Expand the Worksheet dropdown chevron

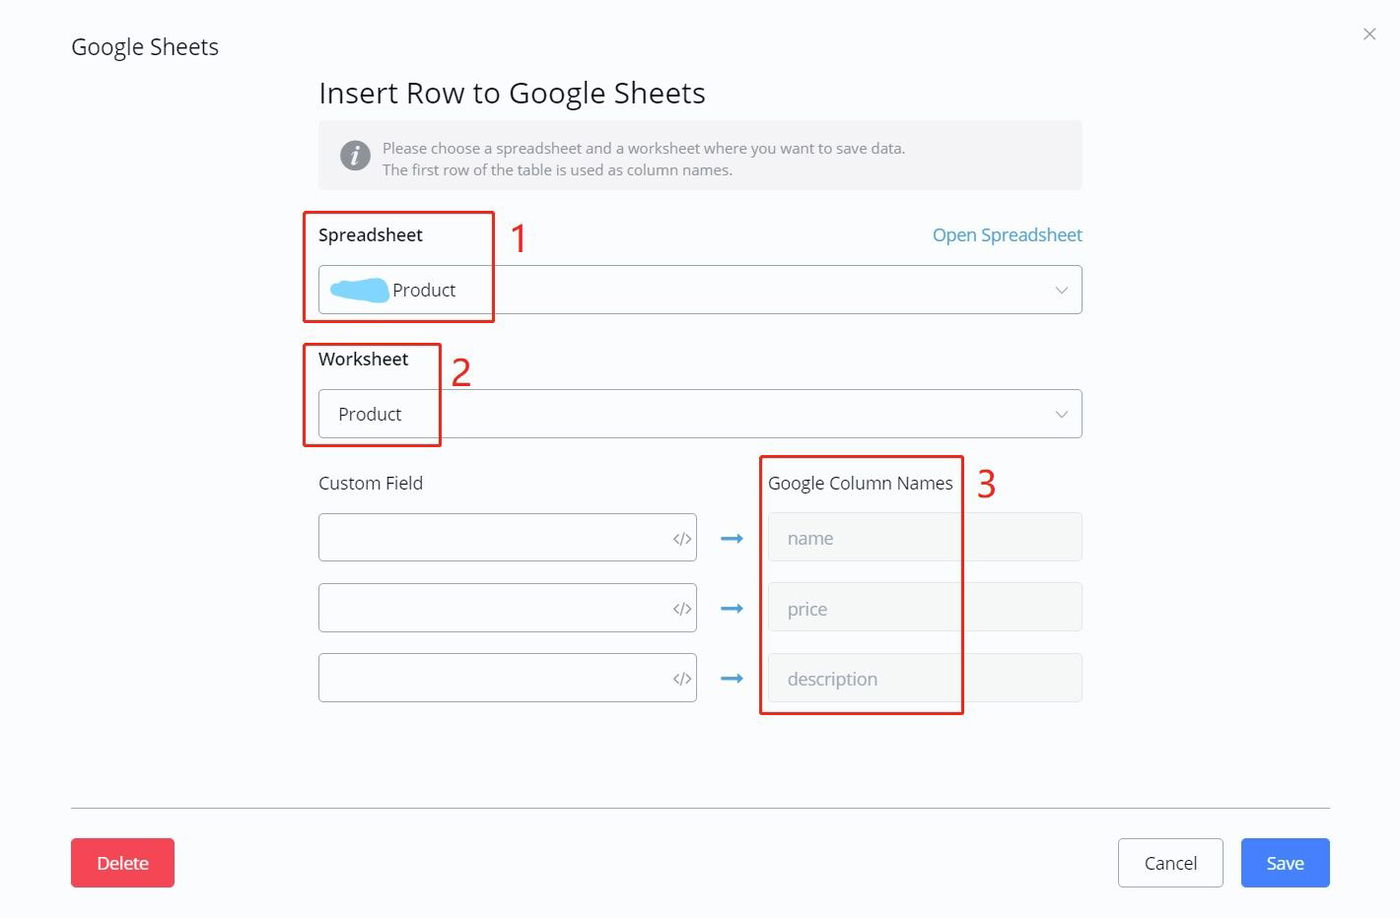coord(1061,414)
